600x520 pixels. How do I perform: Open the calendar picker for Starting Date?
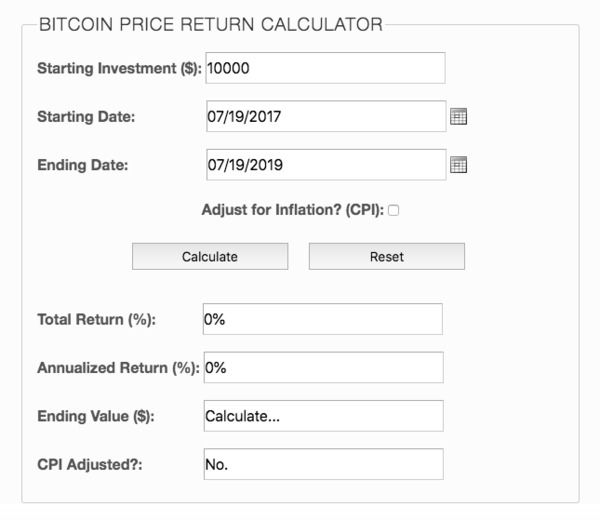458,117
